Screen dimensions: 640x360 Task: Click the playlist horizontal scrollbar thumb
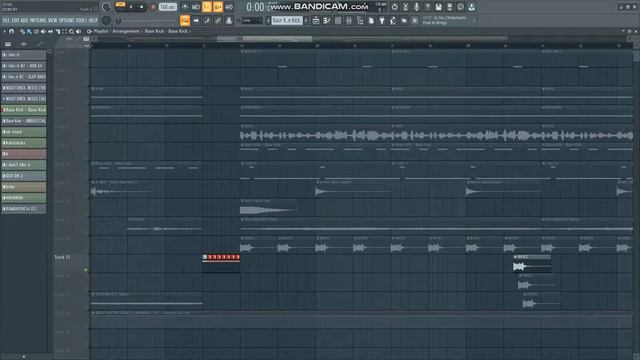[x=264, y=39]
